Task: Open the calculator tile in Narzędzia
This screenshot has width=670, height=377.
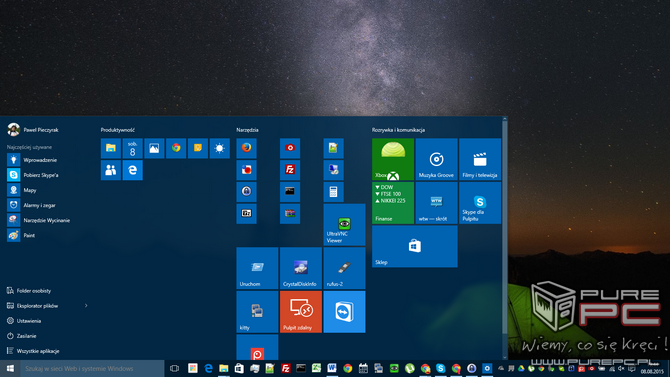Action: point(334,192)
